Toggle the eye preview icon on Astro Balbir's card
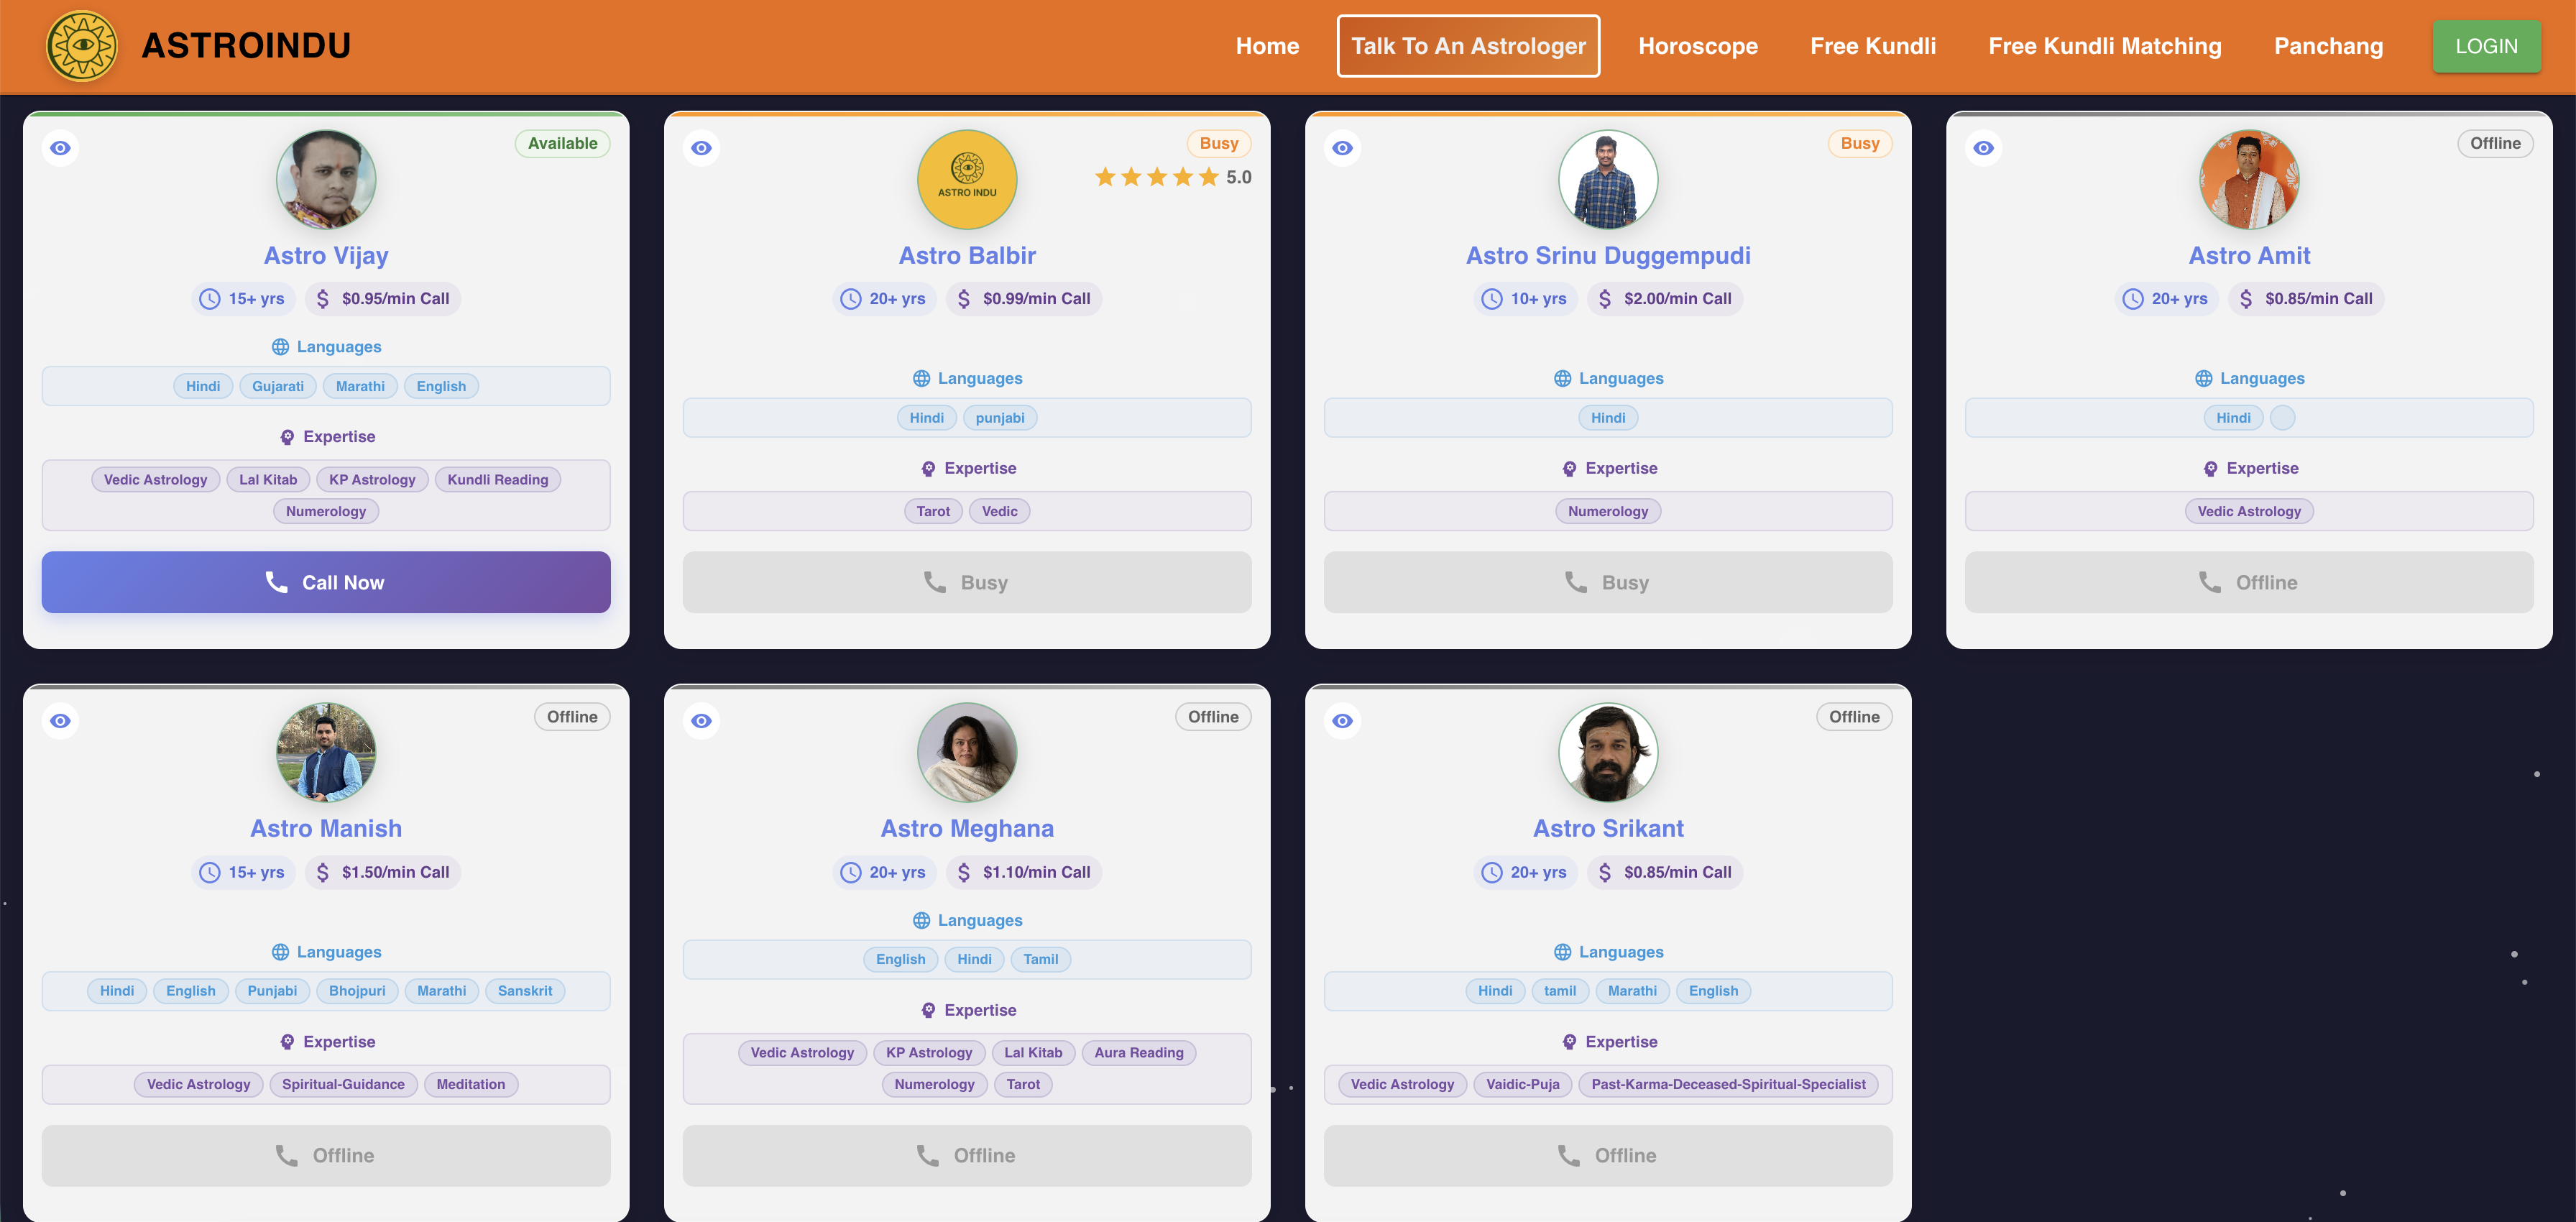The width and height of the screenshot is (2576, 1222). point(701,147)
